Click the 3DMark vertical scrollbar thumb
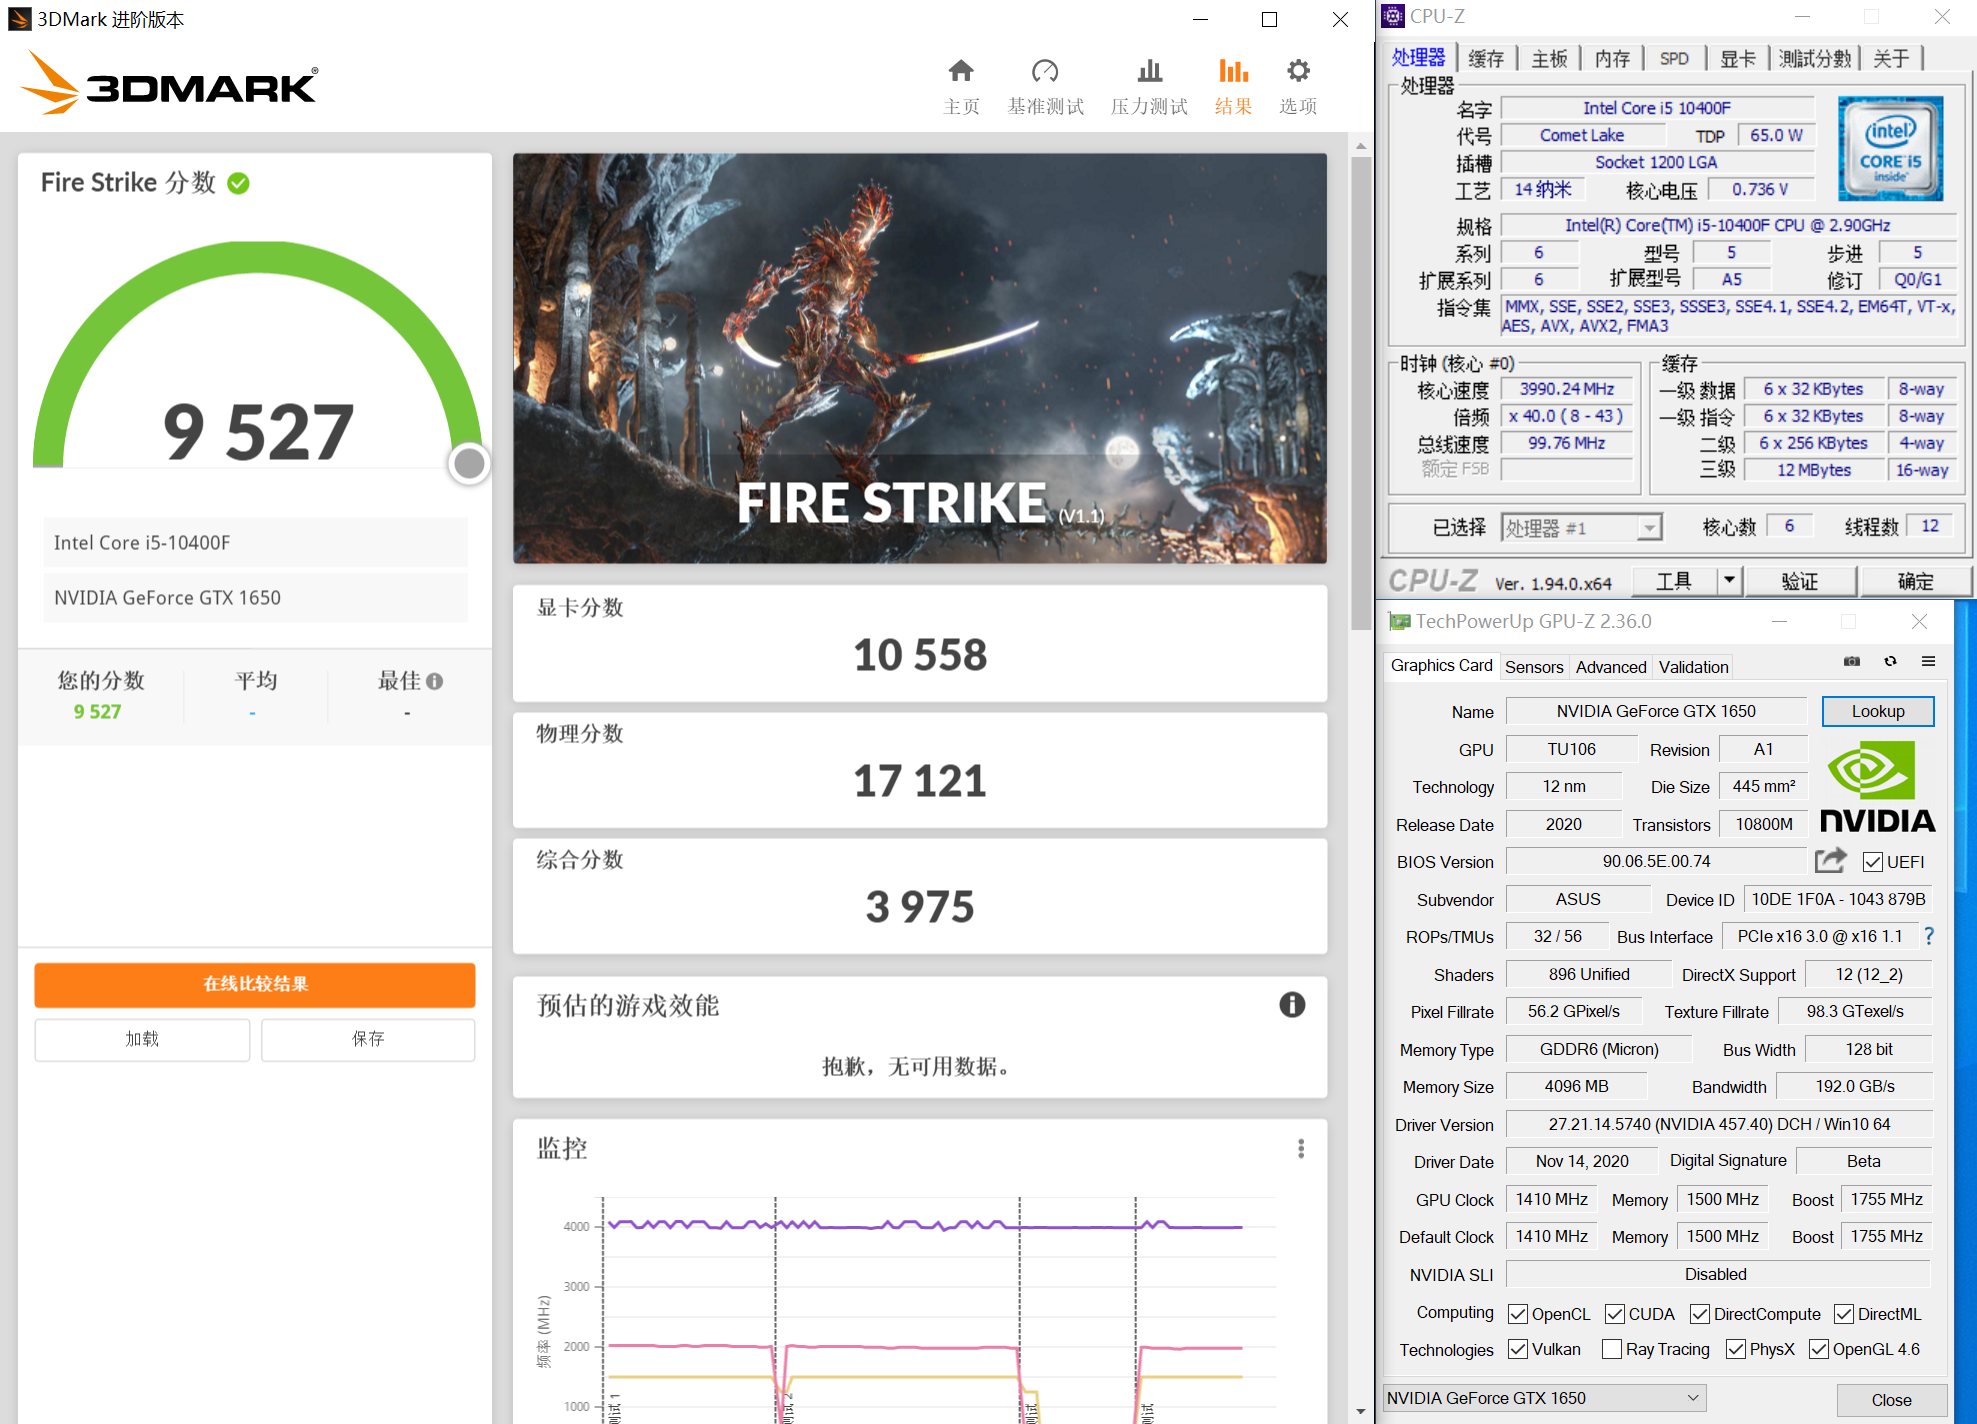 [x=1361, y=392]
